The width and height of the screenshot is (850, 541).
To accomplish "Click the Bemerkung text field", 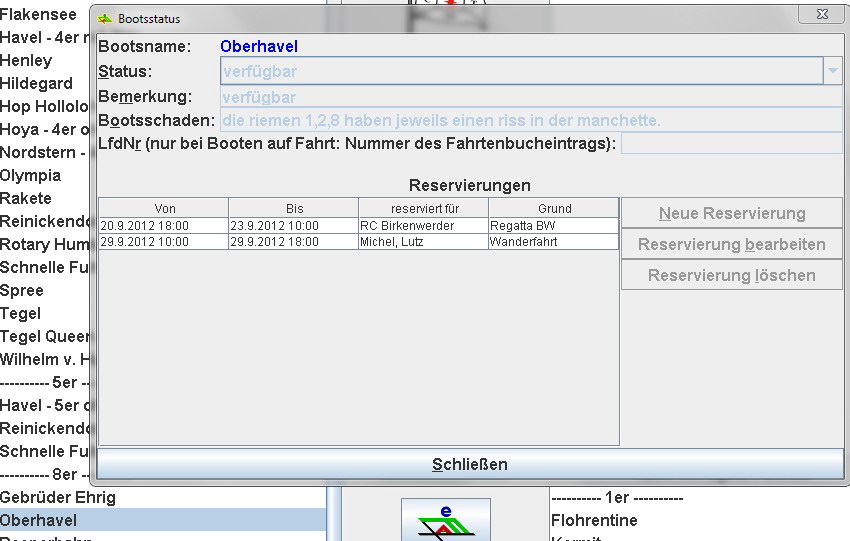I will pos(530,97).
